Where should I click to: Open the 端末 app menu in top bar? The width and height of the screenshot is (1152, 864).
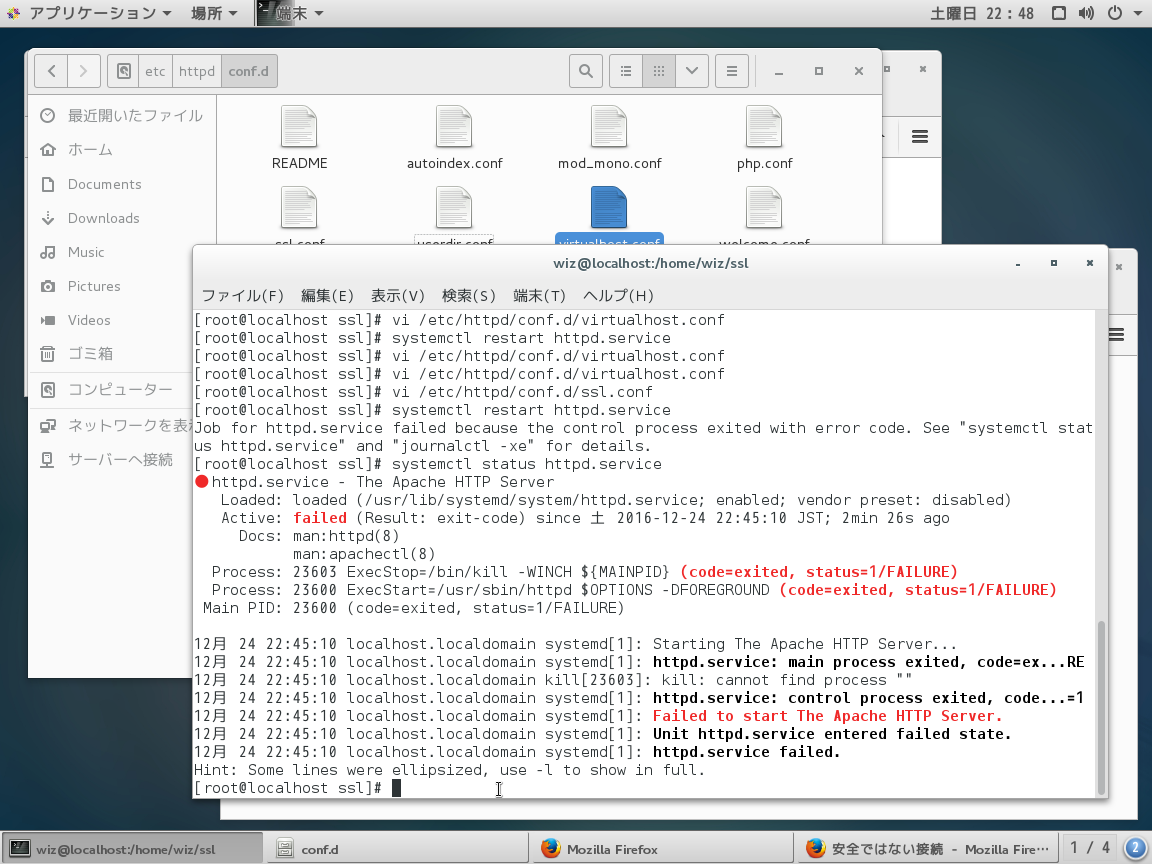point(292,13)
